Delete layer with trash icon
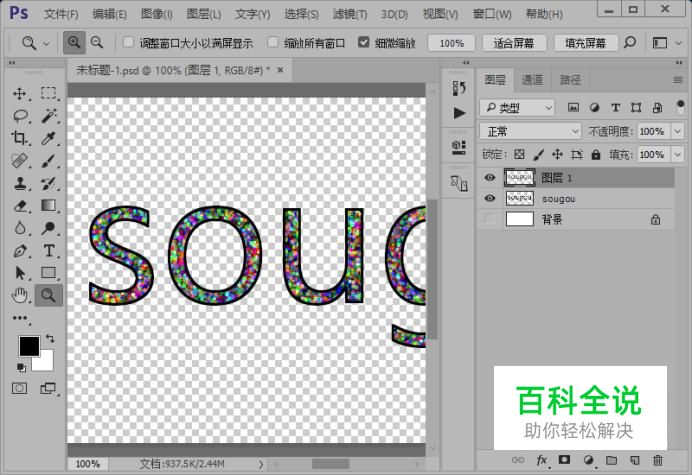The width and height of the screenshot is (692, 475). click(658, 460)
